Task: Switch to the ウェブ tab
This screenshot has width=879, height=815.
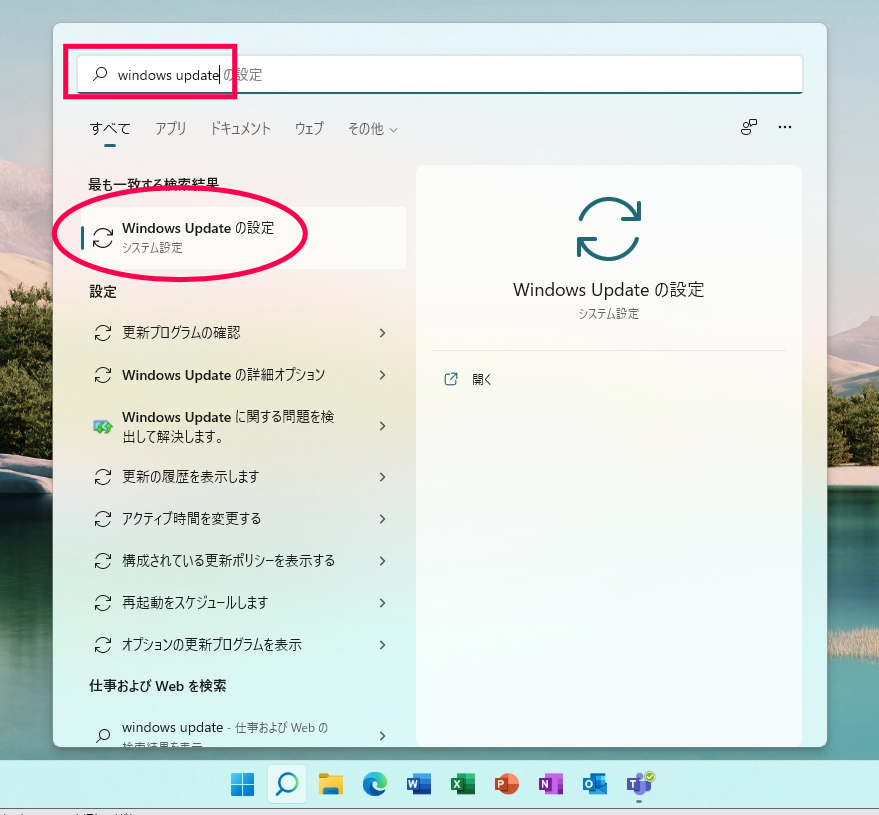Action: [309, 129]
